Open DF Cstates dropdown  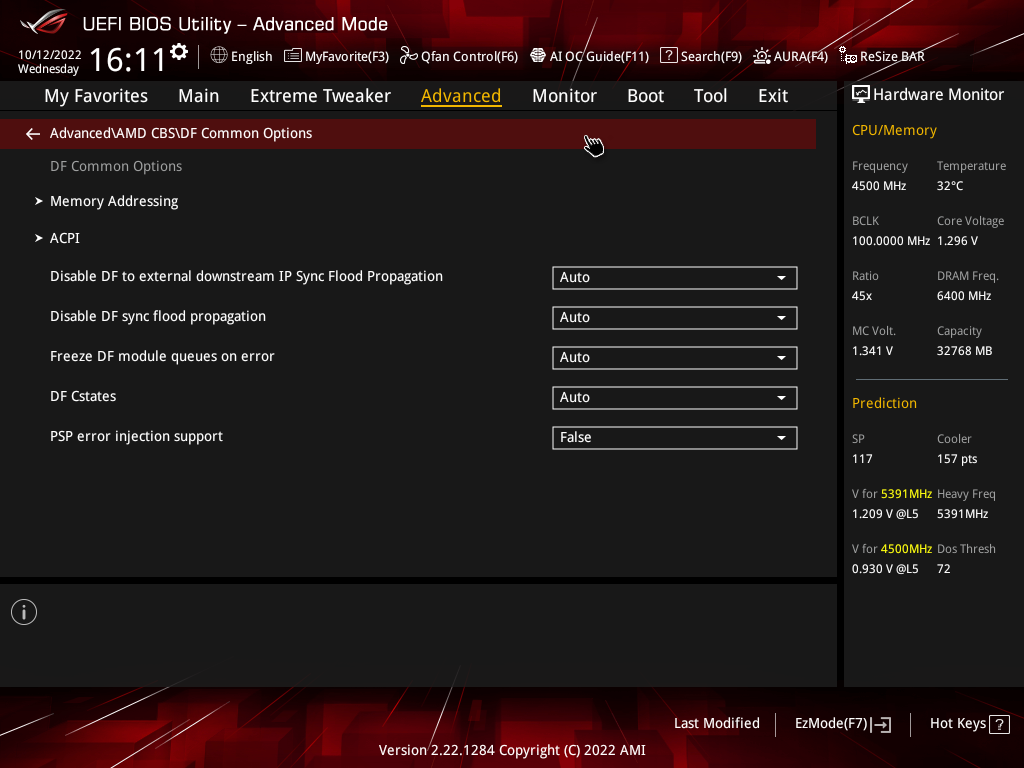pos(675,398)
